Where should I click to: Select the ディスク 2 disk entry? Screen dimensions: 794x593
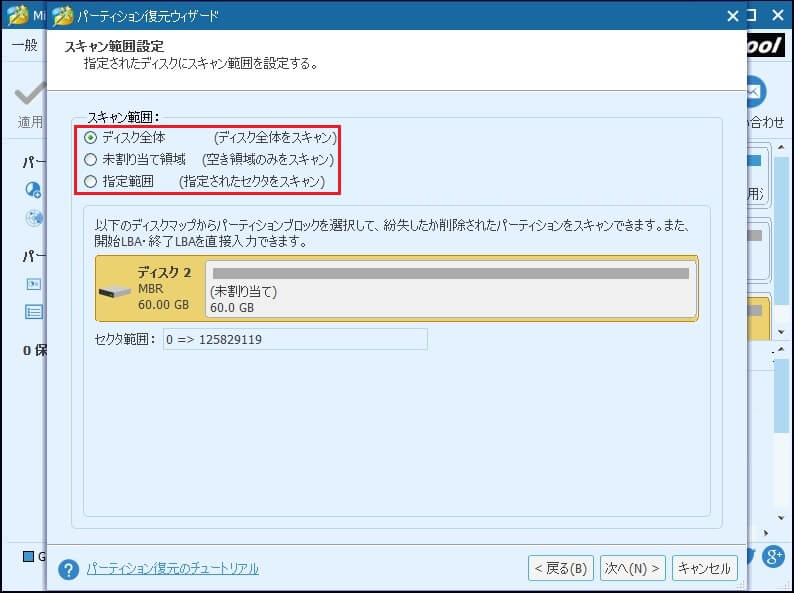396,288
